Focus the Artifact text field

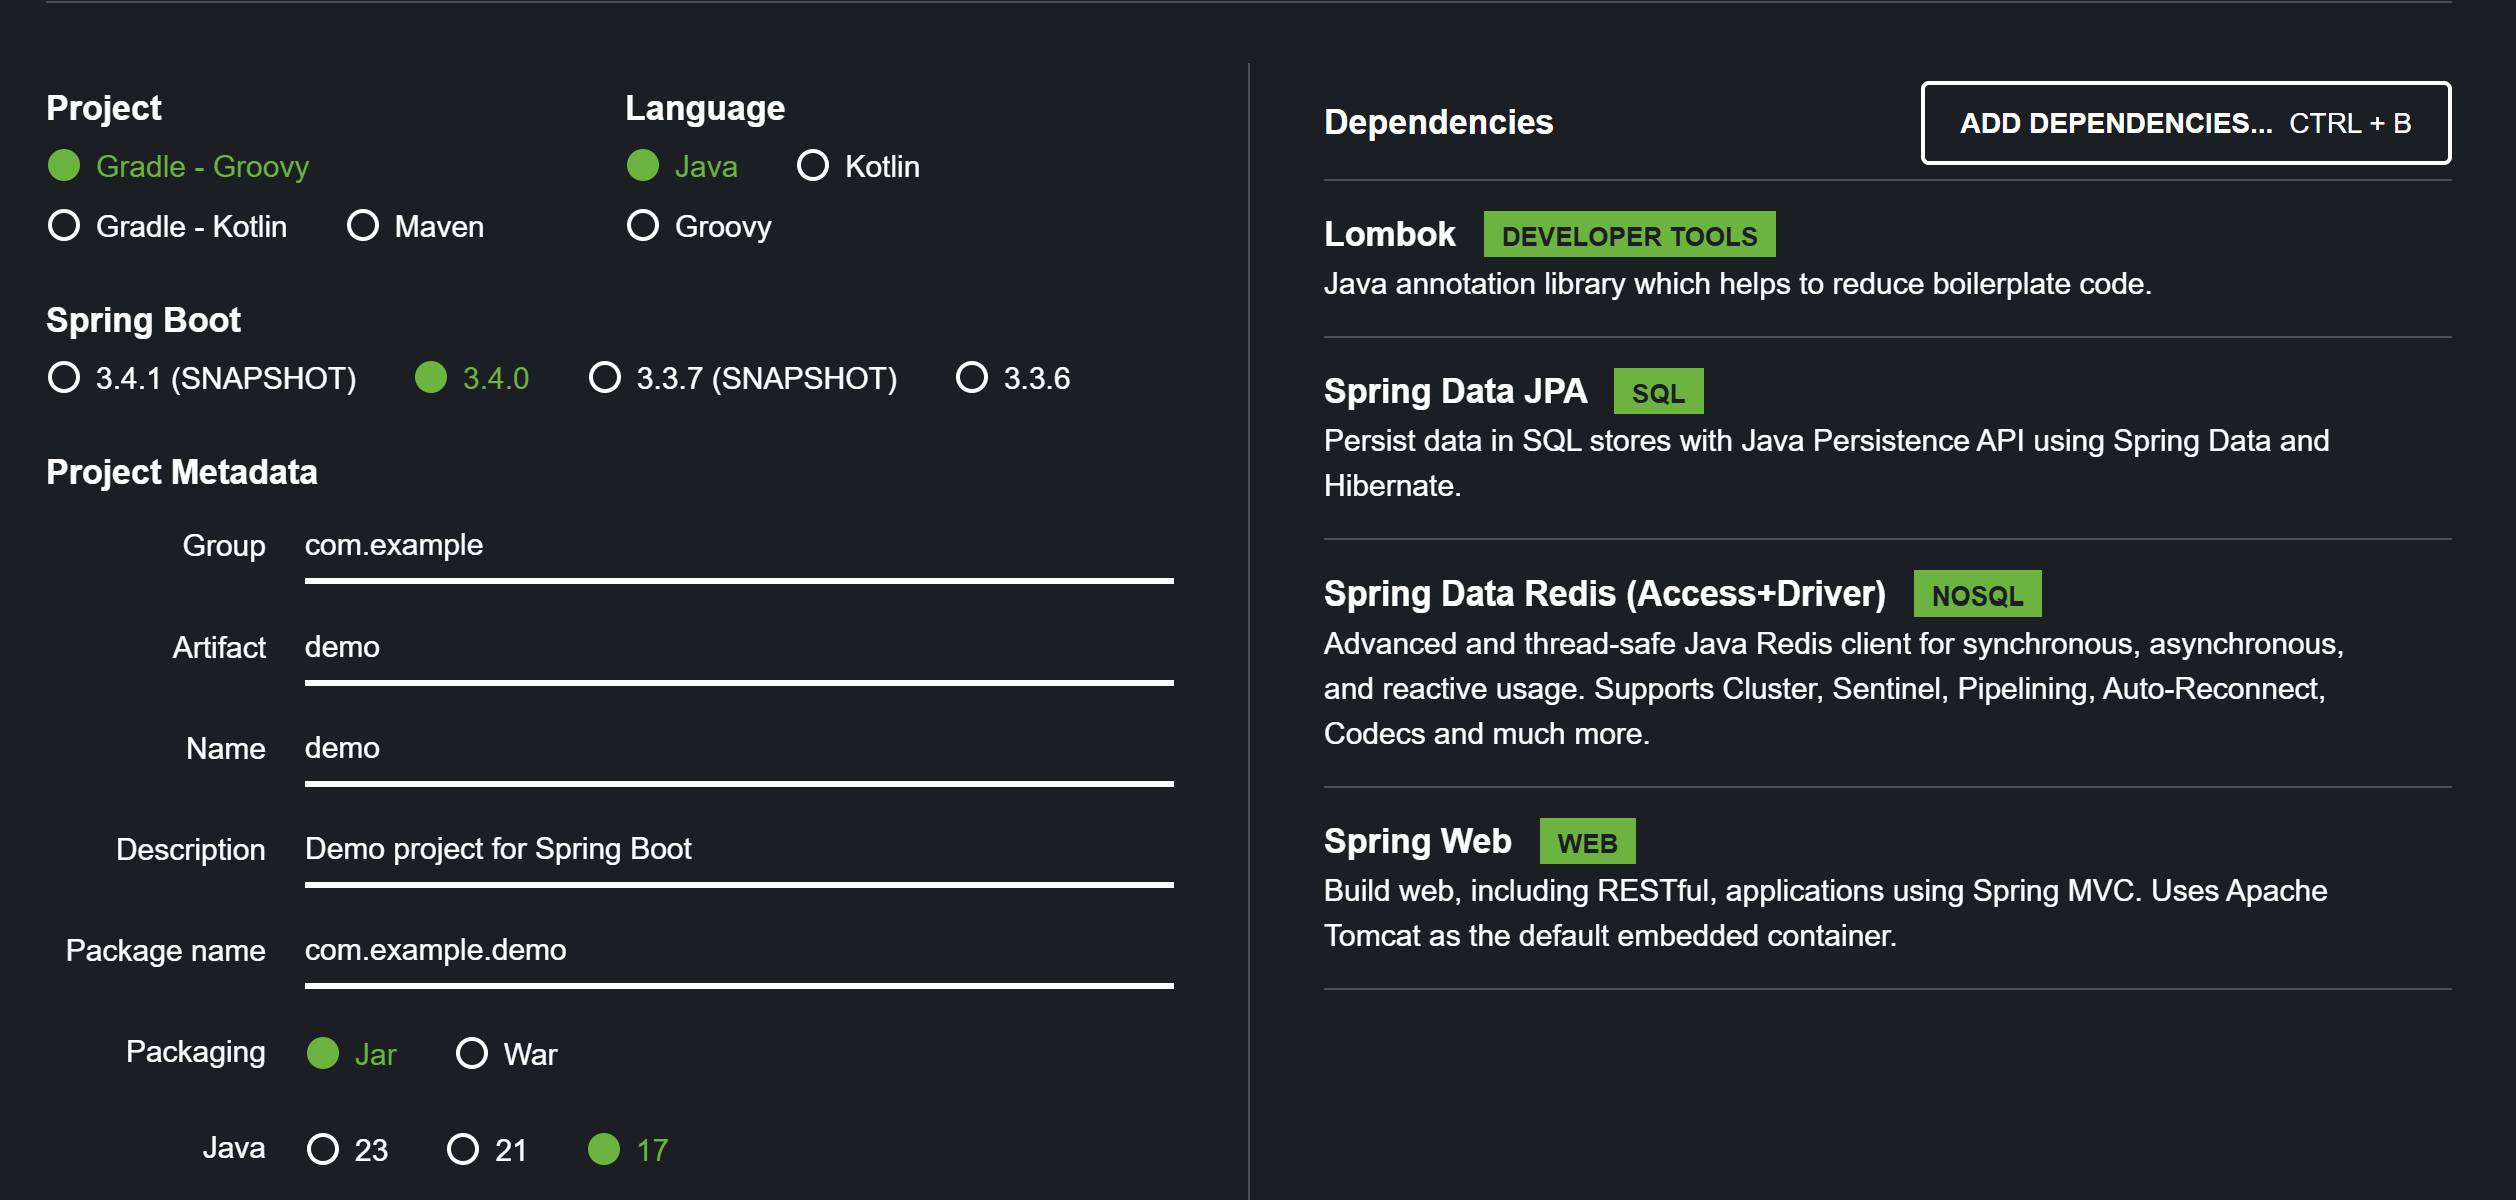click(738, 647)
